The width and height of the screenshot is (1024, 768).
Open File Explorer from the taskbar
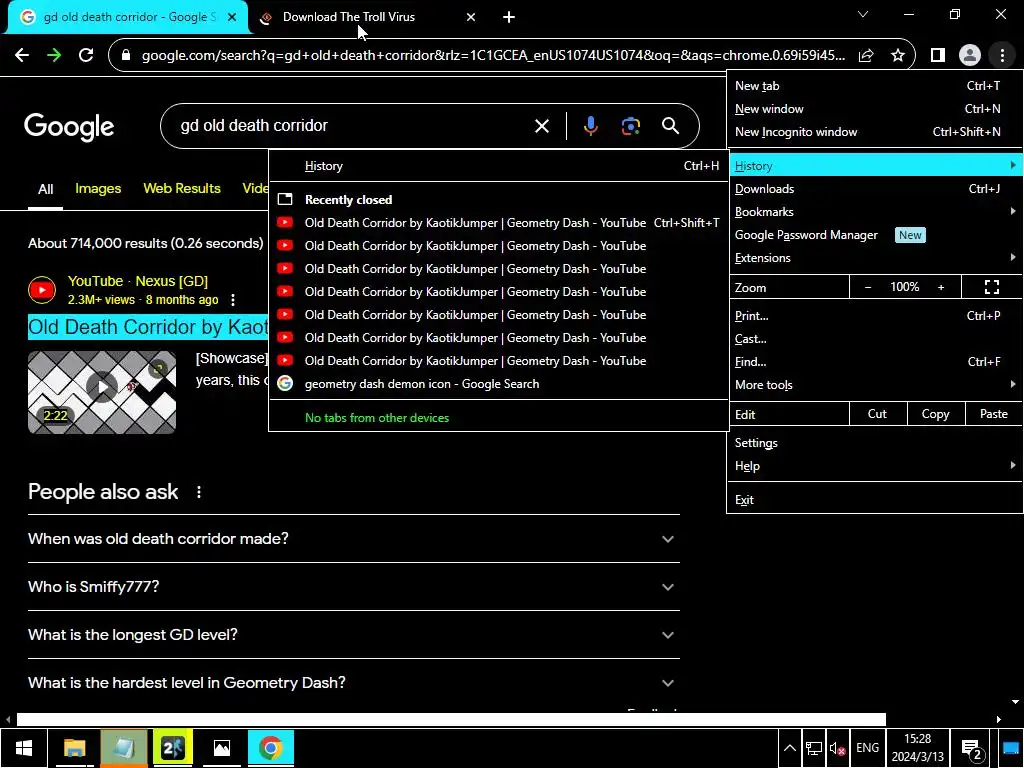[74, 748]
